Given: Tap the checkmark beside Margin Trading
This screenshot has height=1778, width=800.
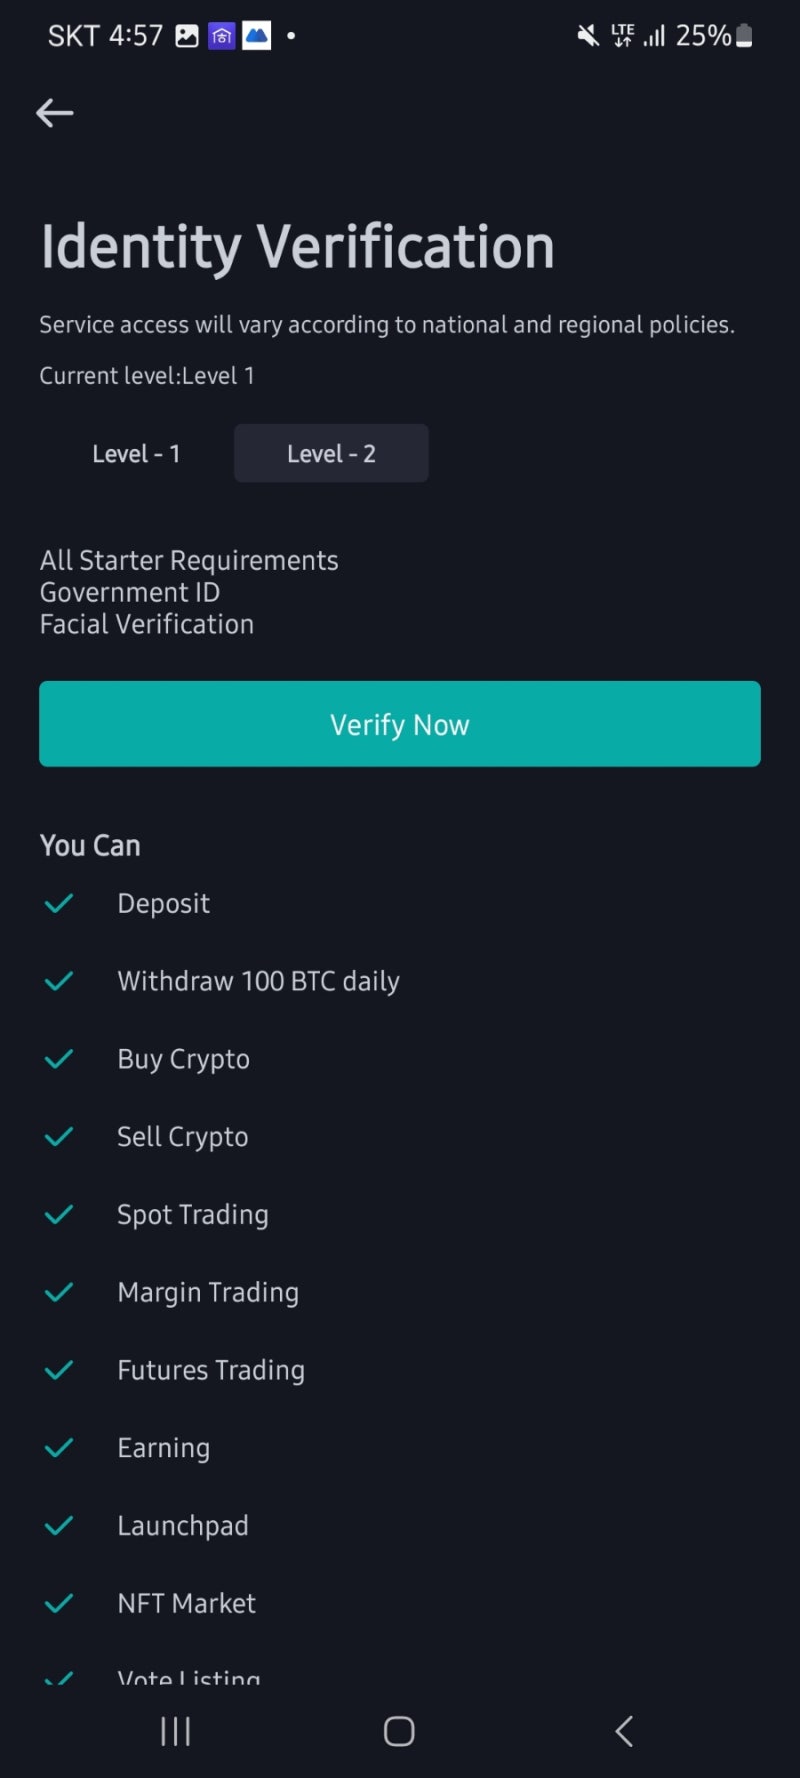Looking at the screenshot, I should [x=59, y=1293].
